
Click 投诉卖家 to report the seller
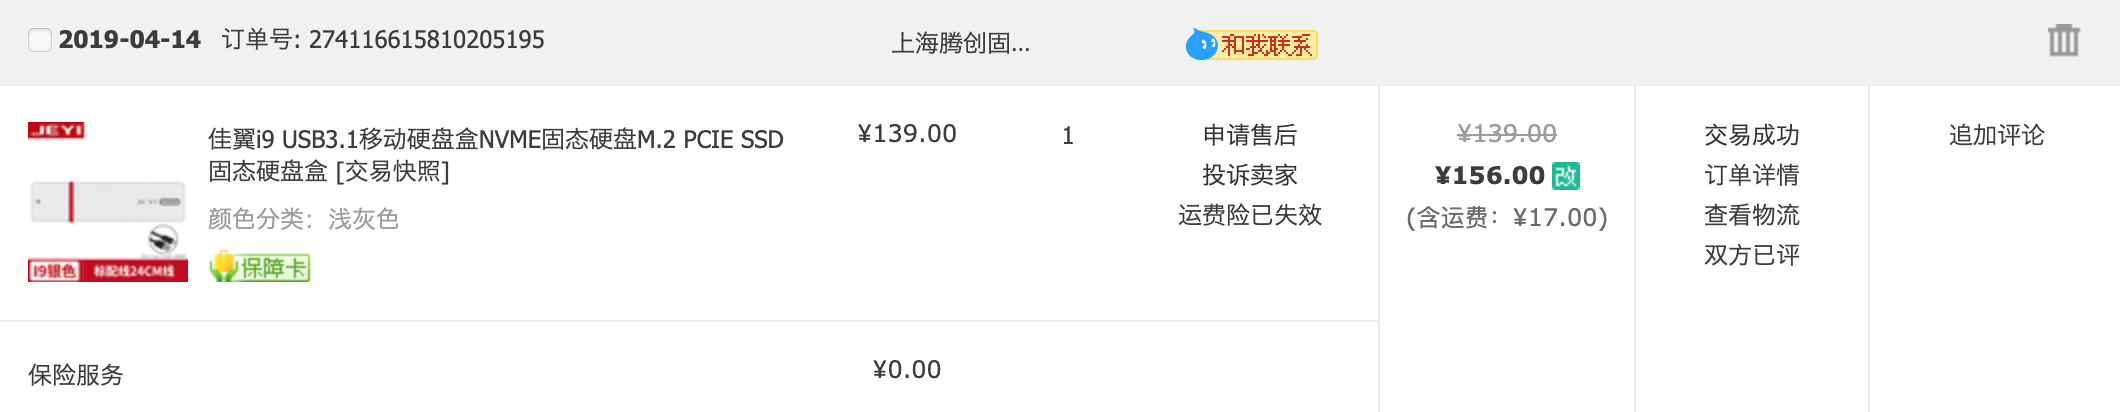click(1250, 175)
